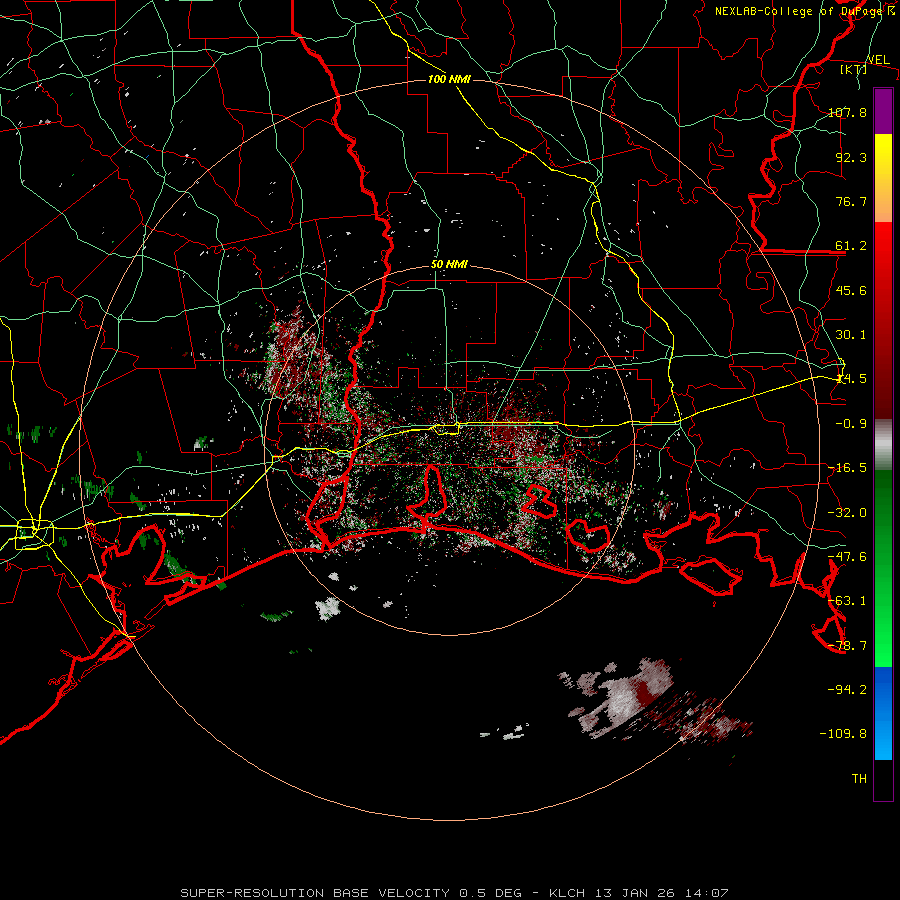Click the -63.1 velocity label
The height and width of the screenshot is (900, 900).
point(848,600)
